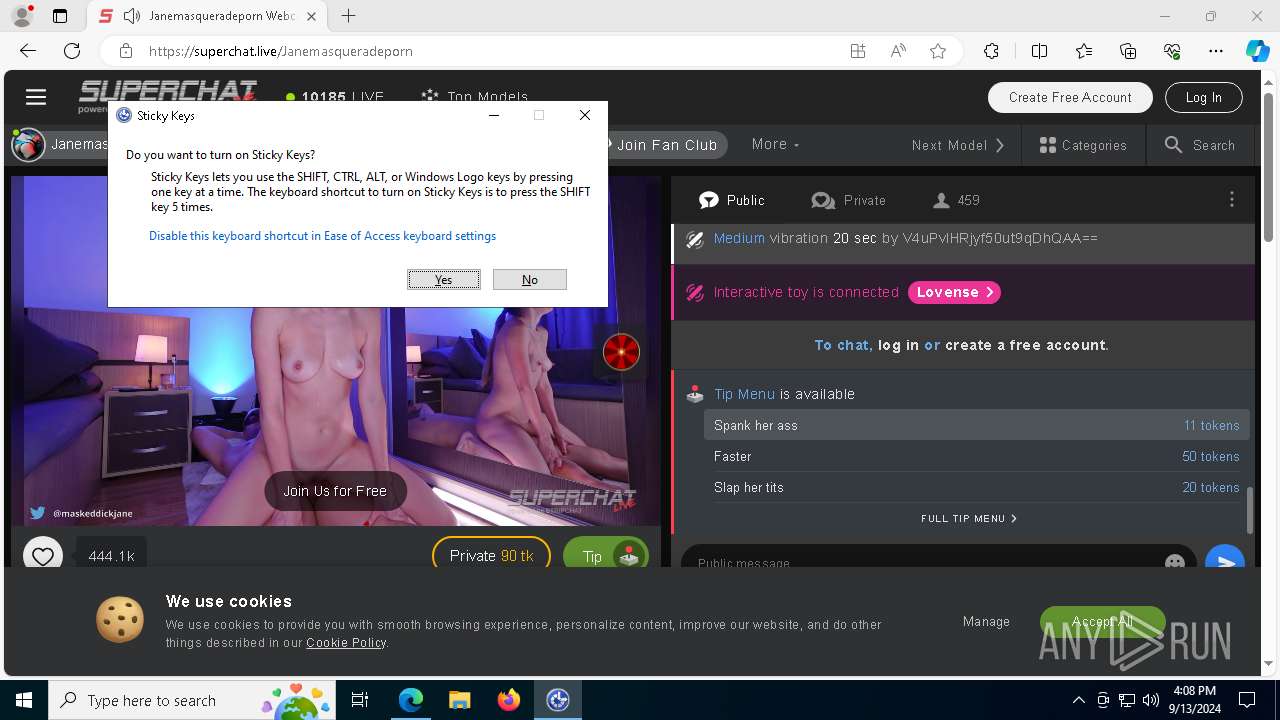This screenshot has width=1280, height=720.
Task: Go to Next Model
Action: (x=958, y=145)
